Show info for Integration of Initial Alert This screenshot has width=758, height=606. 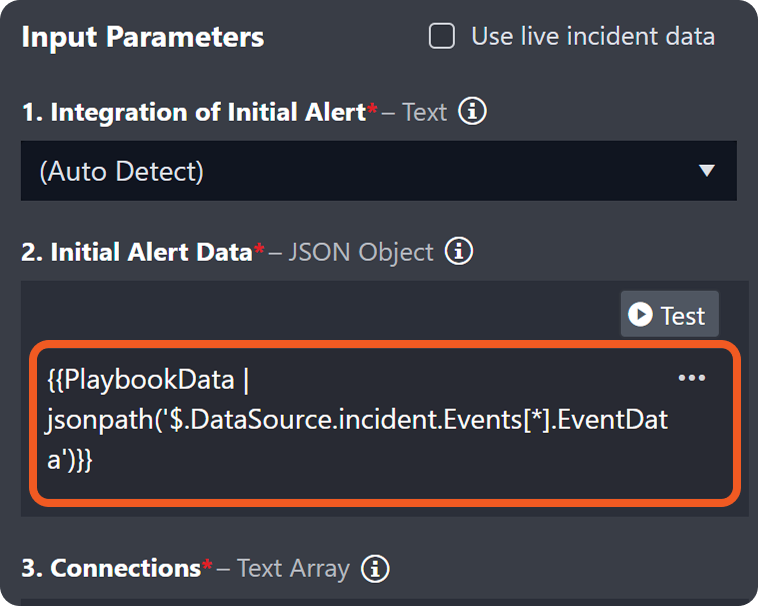(472, 112)
